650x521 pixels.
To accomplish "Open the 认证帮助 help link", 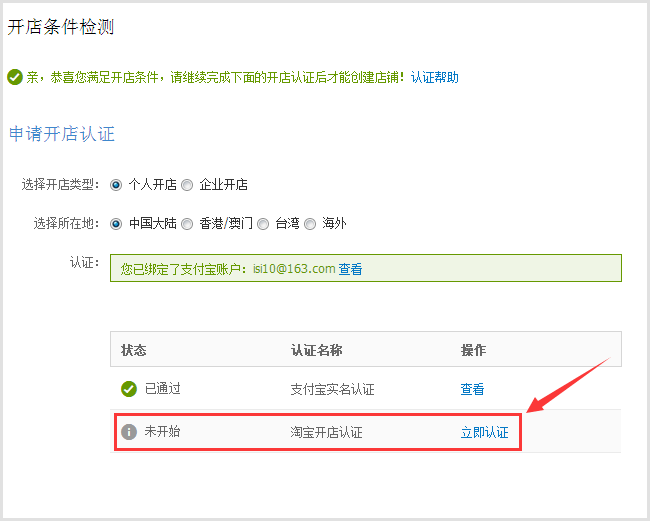I will coord(434,78).
